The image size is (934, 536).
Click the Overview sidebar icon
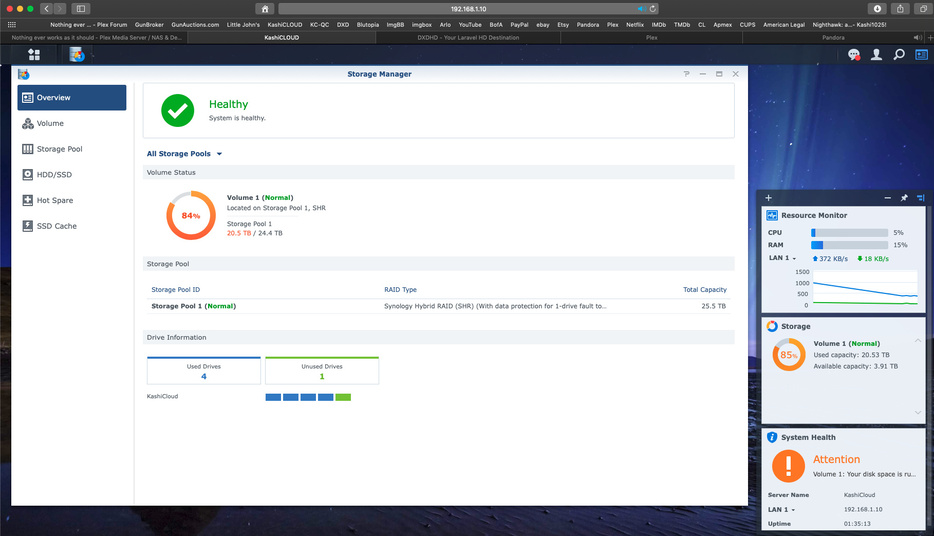(27, 98)
